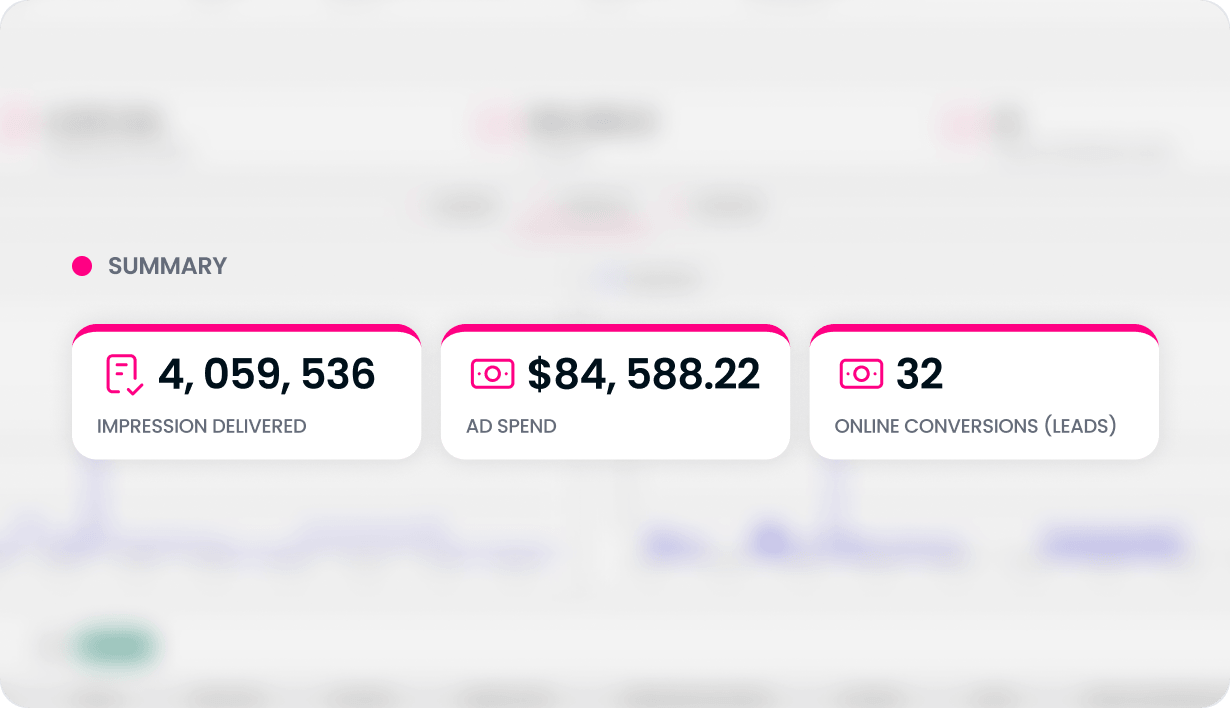Click the blurred purple bar on chart right
Screen dimensions: 1230x708
[x=1112, y=546]
